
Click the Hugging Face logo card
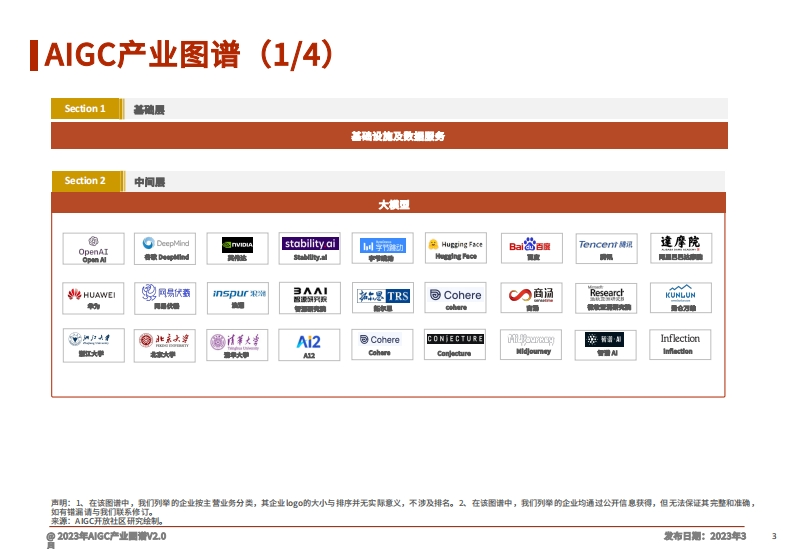click(x=456, y=248)
